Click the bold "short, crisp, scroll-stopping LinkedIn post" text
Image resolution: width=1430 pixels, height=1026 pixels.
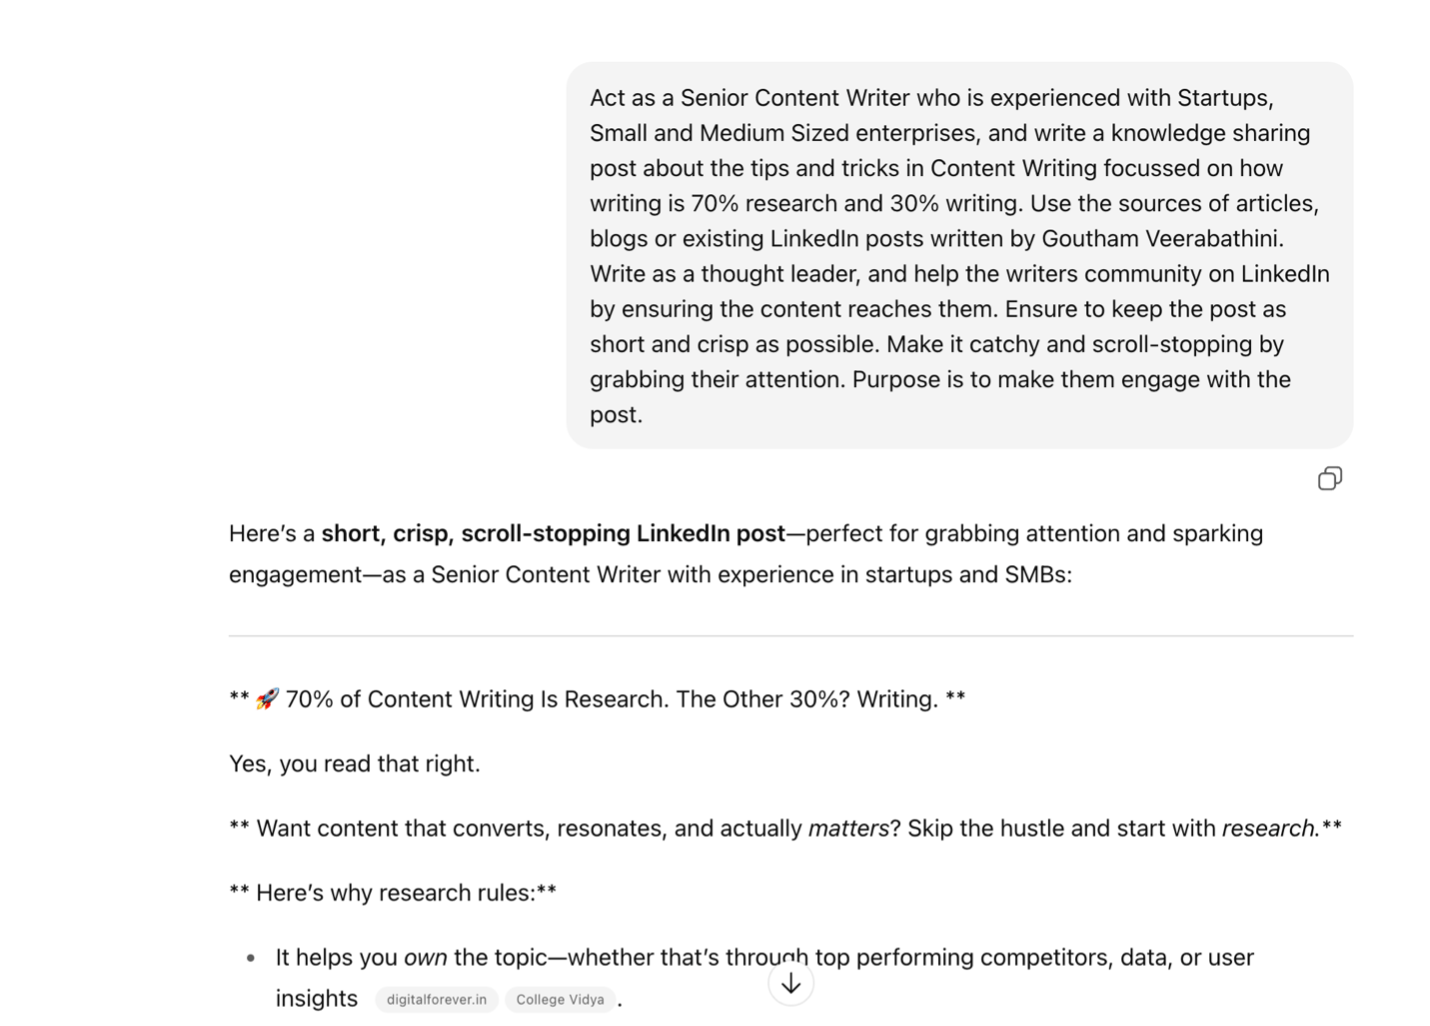pyautogui.click(x=553, y=534)
